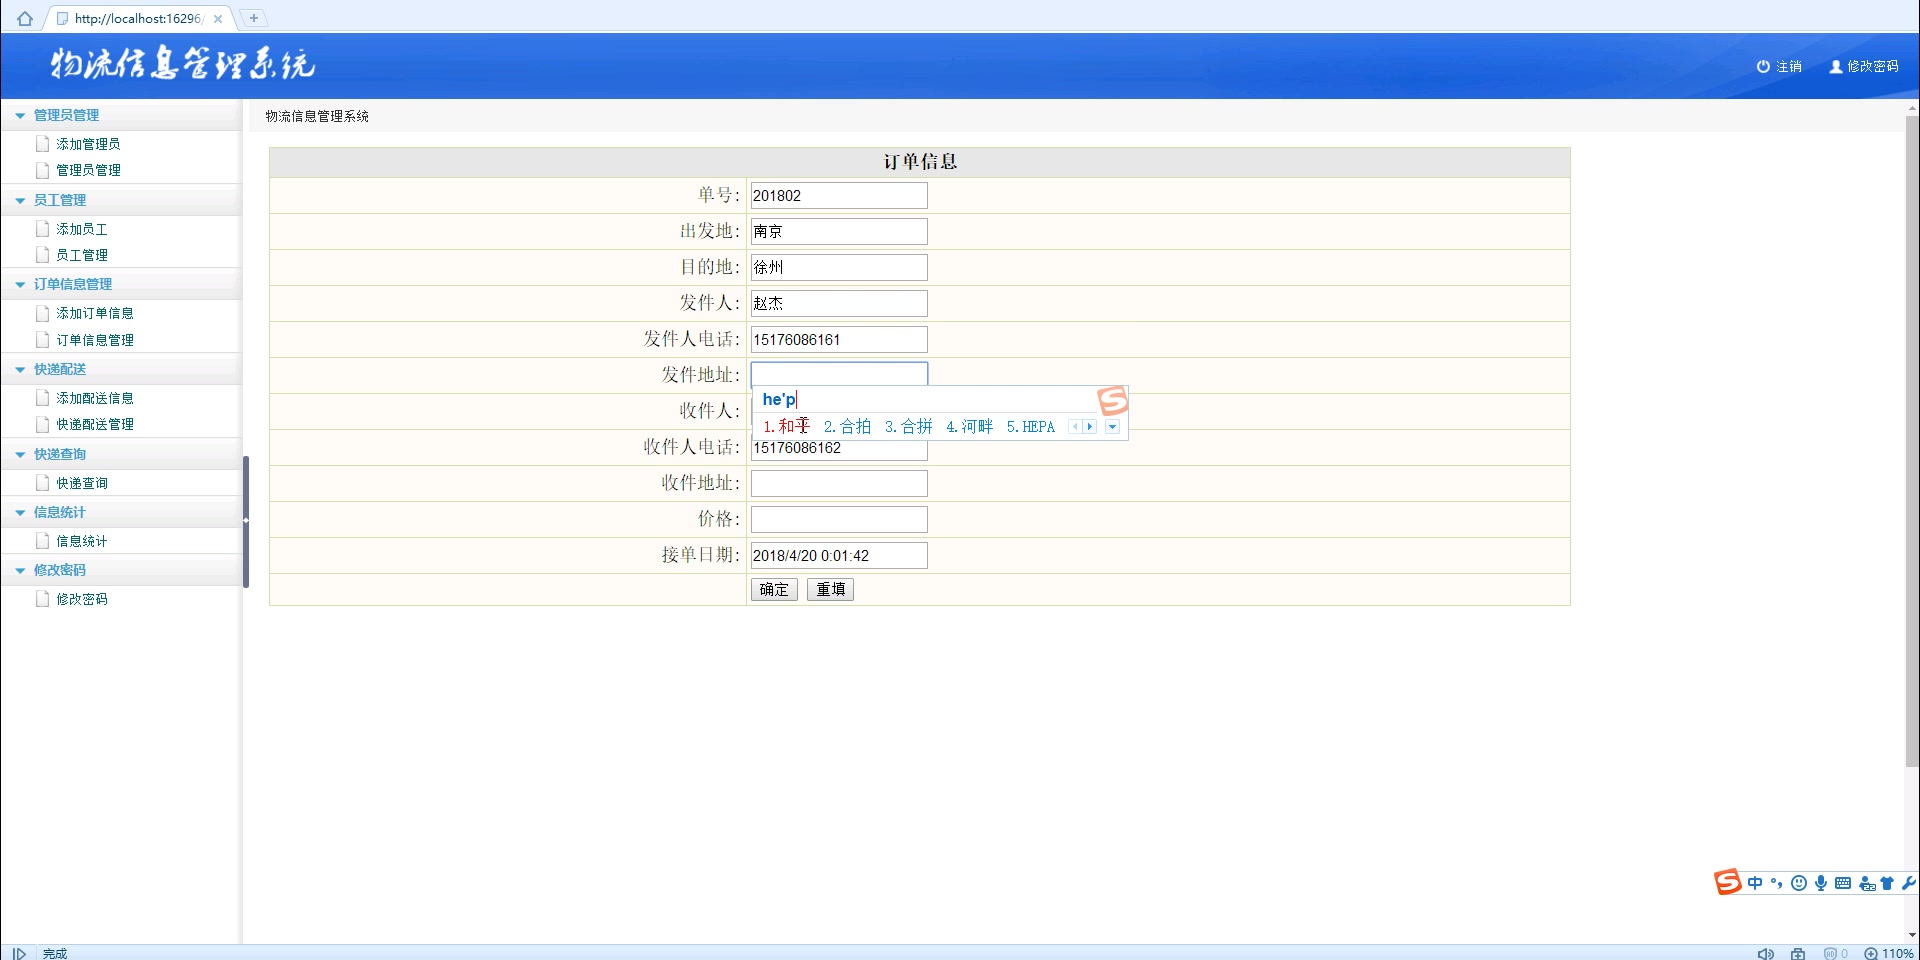Choose IME candidate 1 和平
1920x960 pixels.
(786, 427)
